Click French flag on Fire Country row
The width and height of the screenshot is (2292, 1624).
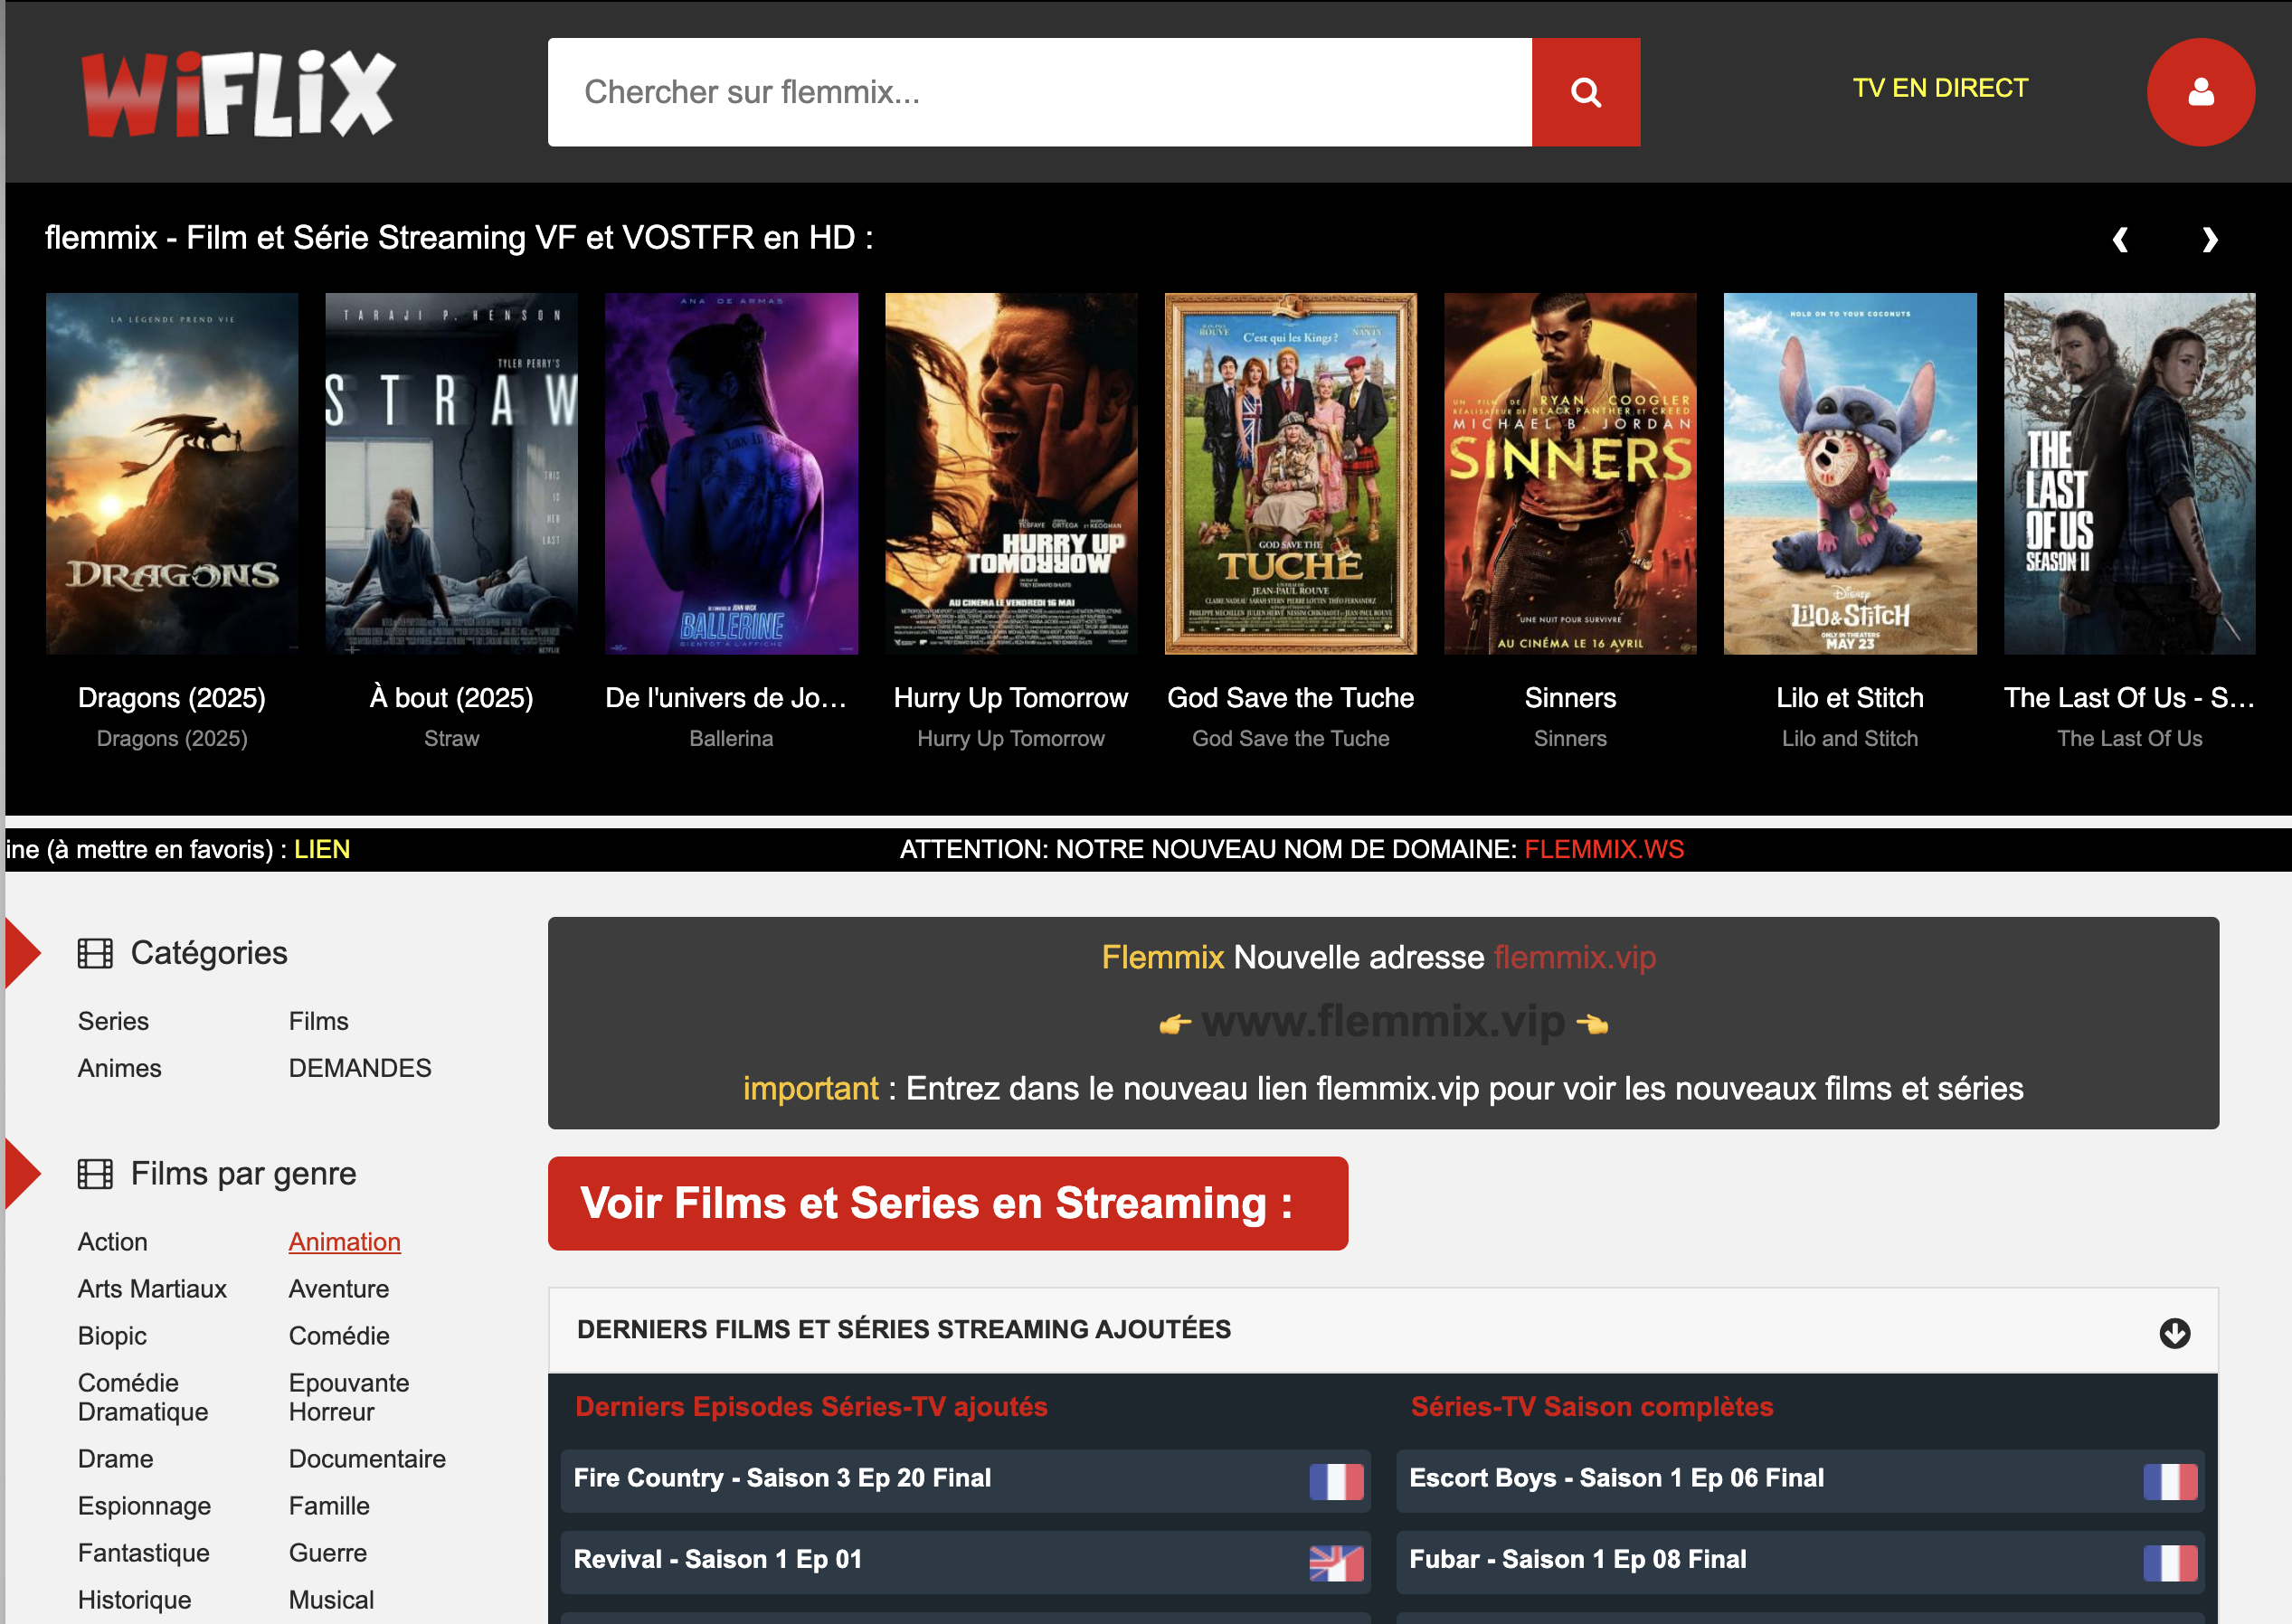[x=1336, y=1481]
